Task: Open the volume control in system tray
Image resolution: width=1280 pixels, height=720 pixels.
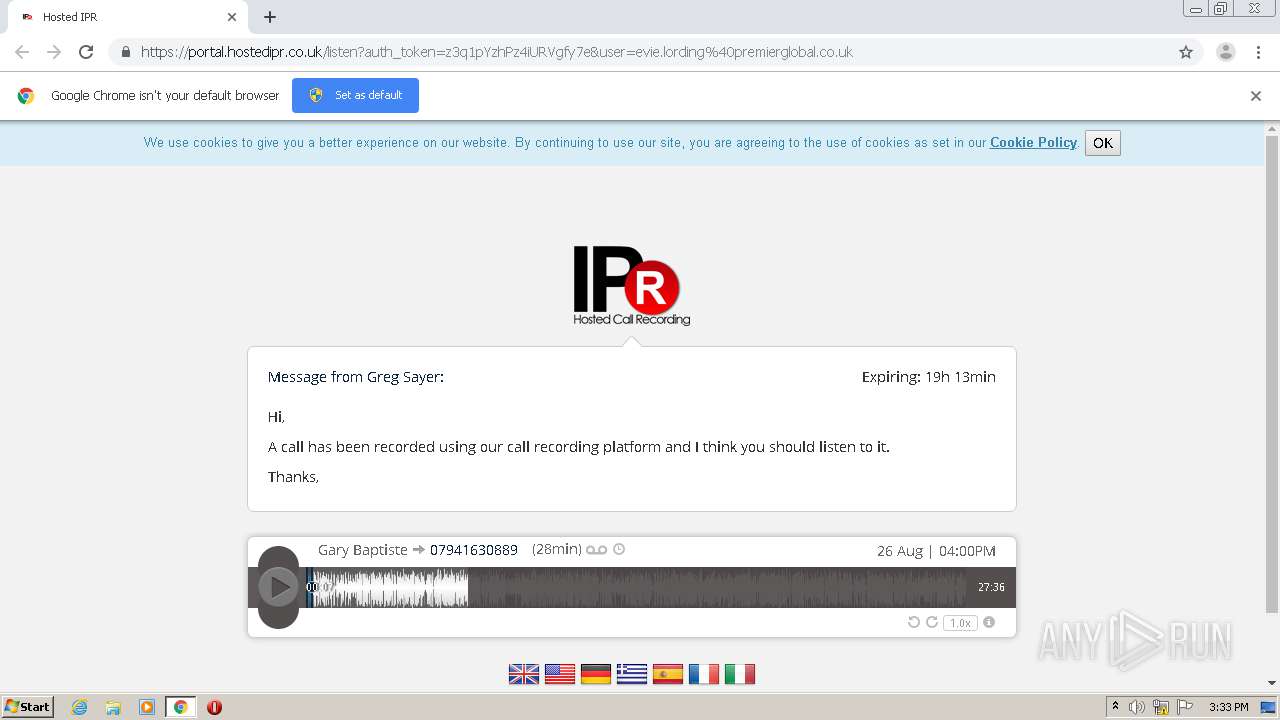Action: pos(1137,707)
